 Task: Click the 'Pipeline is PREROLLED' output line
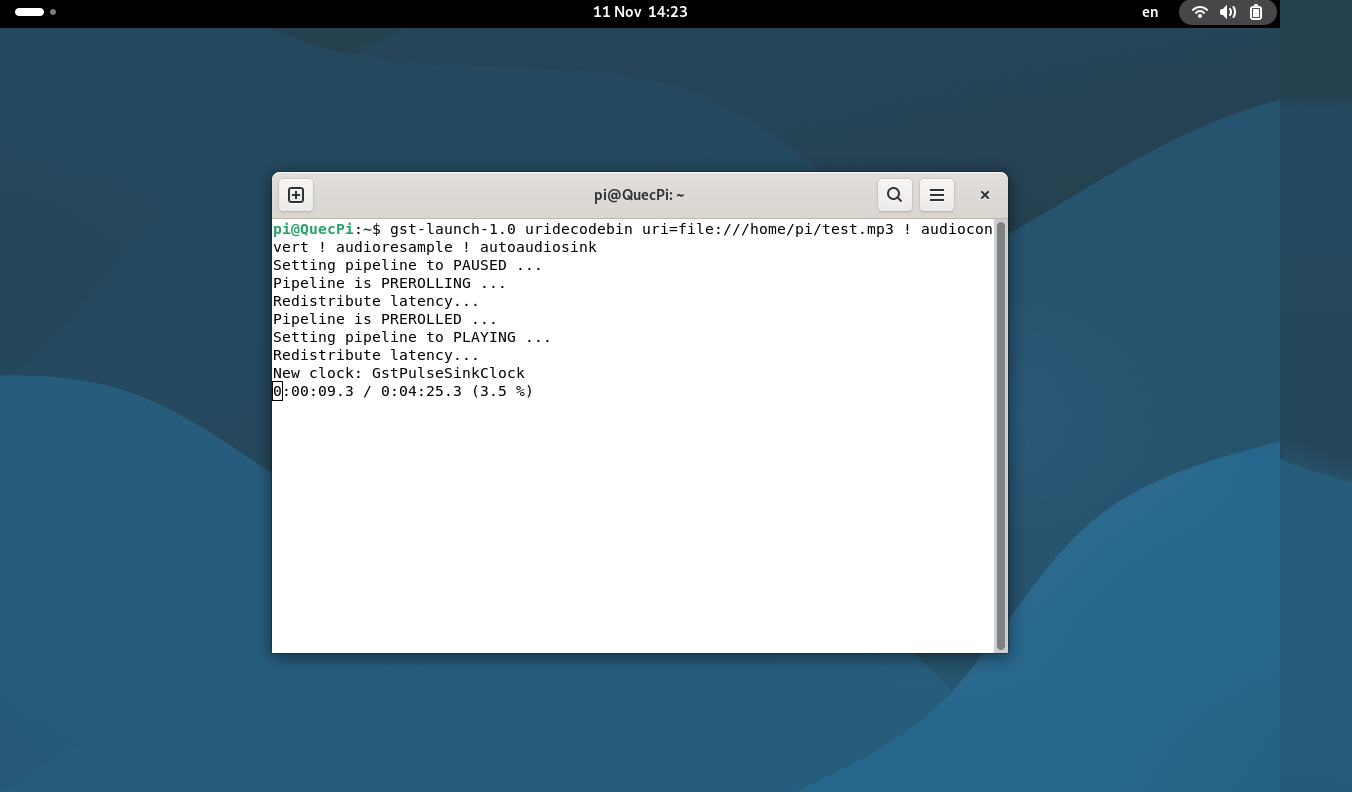point(384,319)
